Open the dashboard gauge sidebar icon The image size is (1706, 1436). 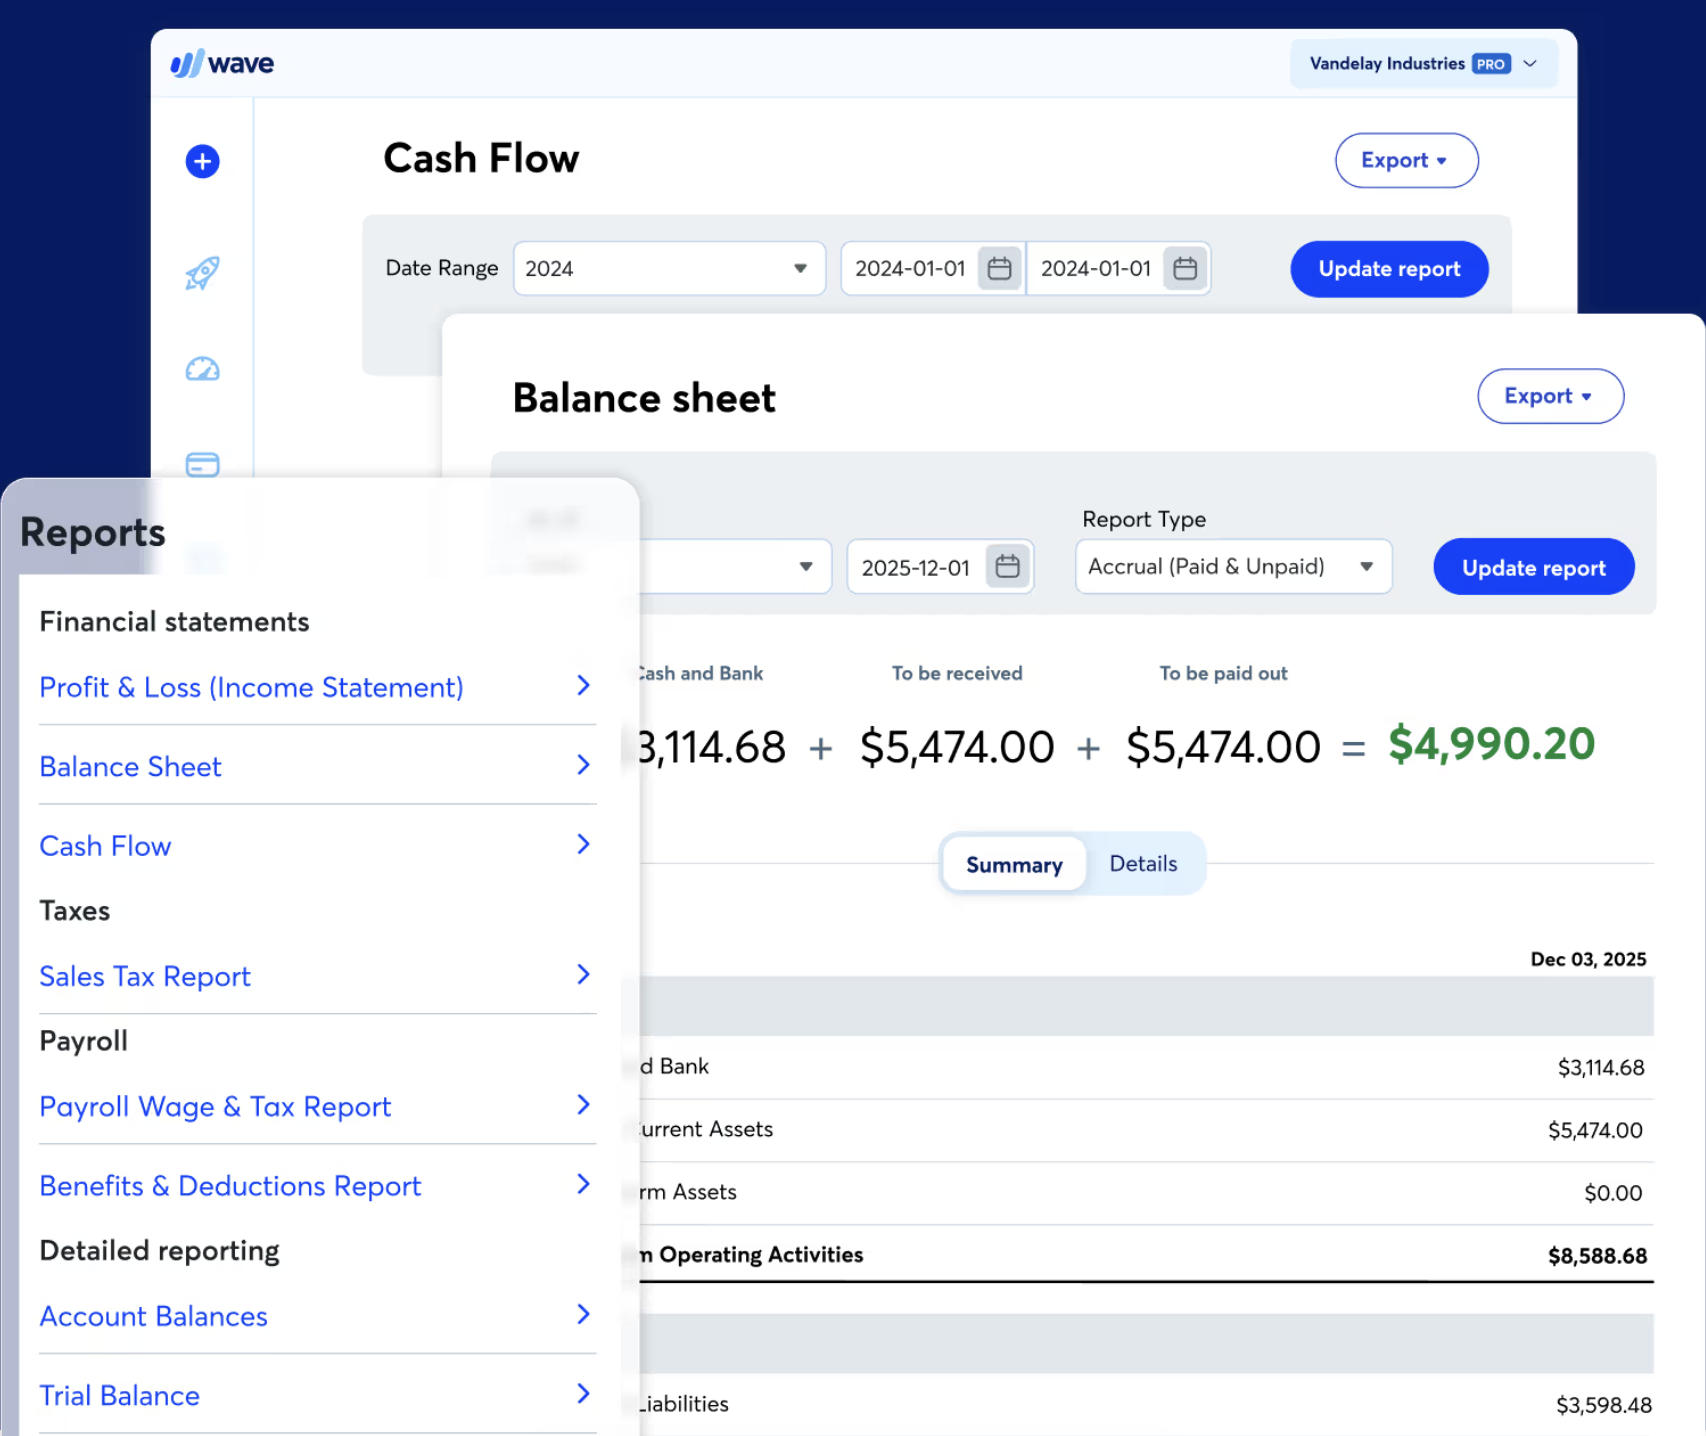click(x=202, y=369)
